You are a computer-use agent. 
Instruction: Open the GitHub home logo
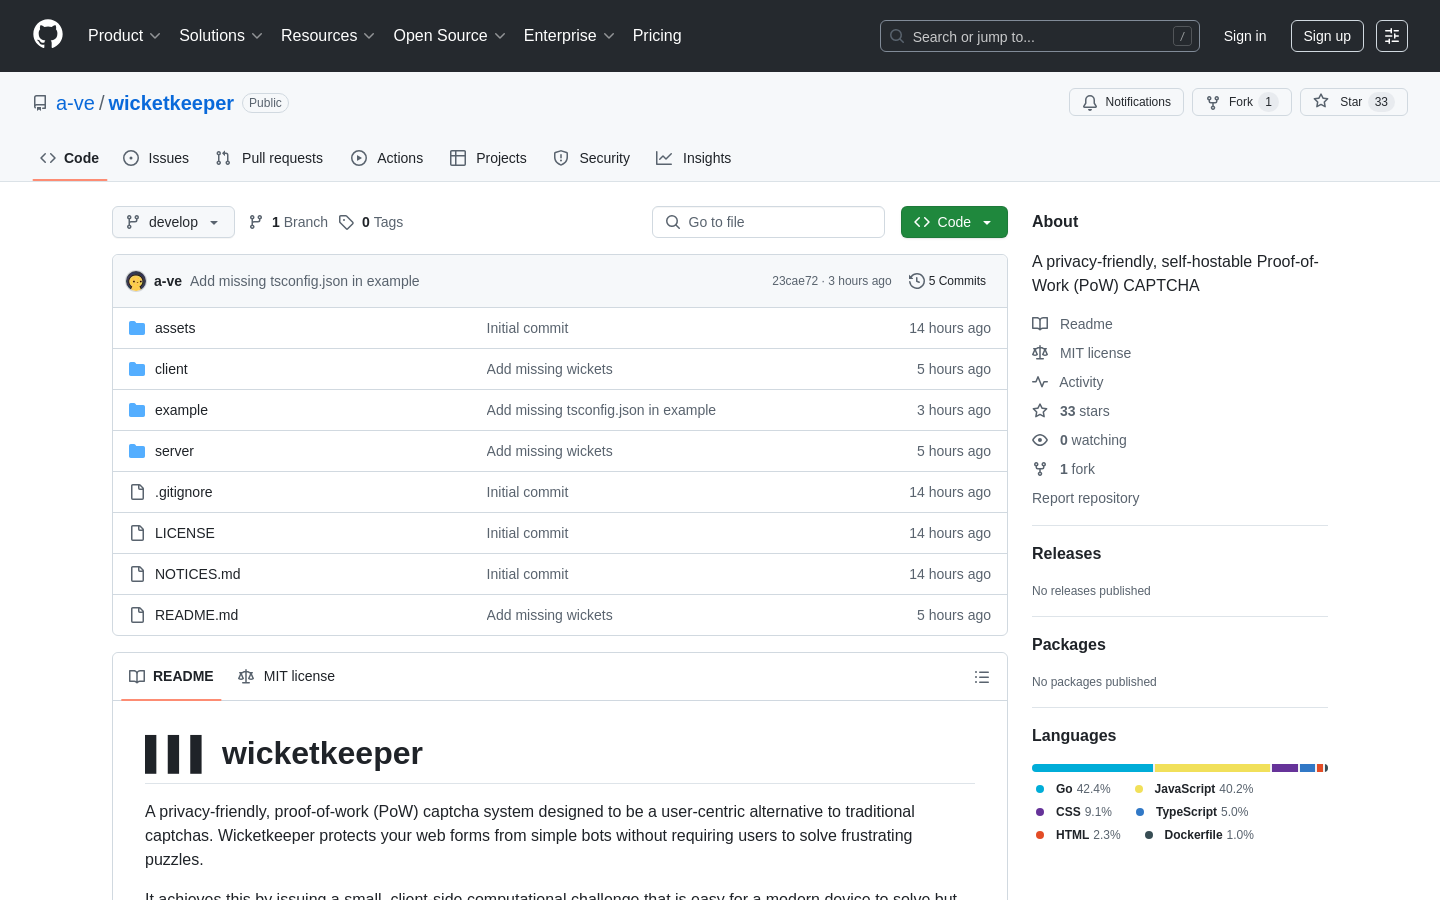48,35
